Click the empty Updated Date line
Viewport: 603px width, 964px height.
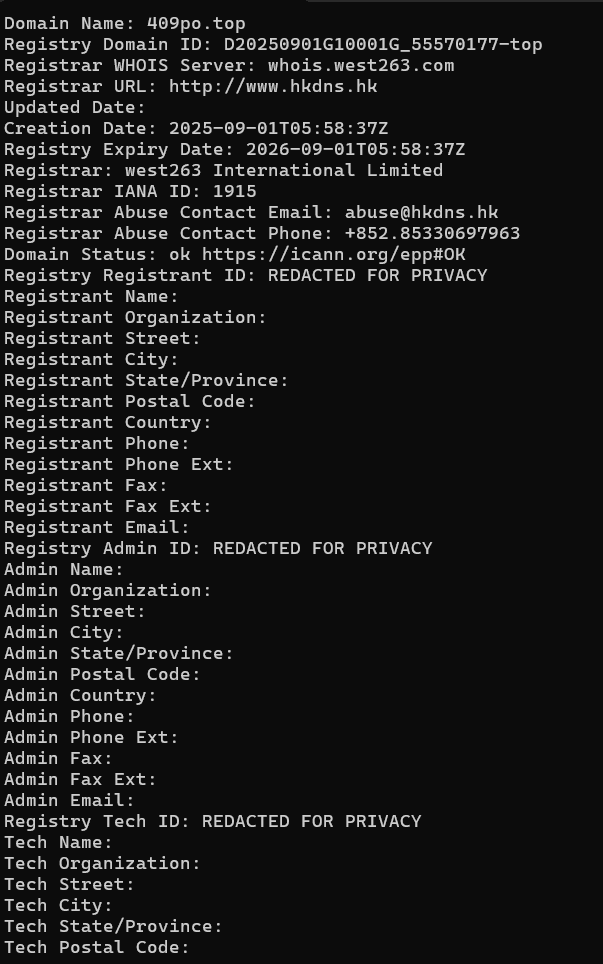pos(75,107)
